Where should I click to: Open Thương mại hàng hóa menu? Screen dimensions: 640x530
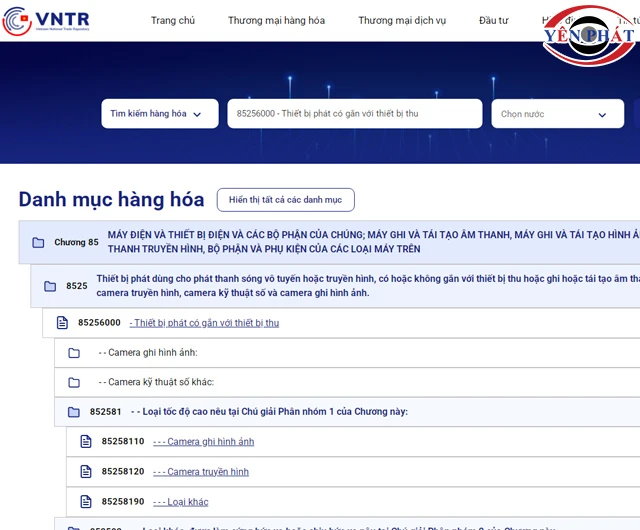276,21
